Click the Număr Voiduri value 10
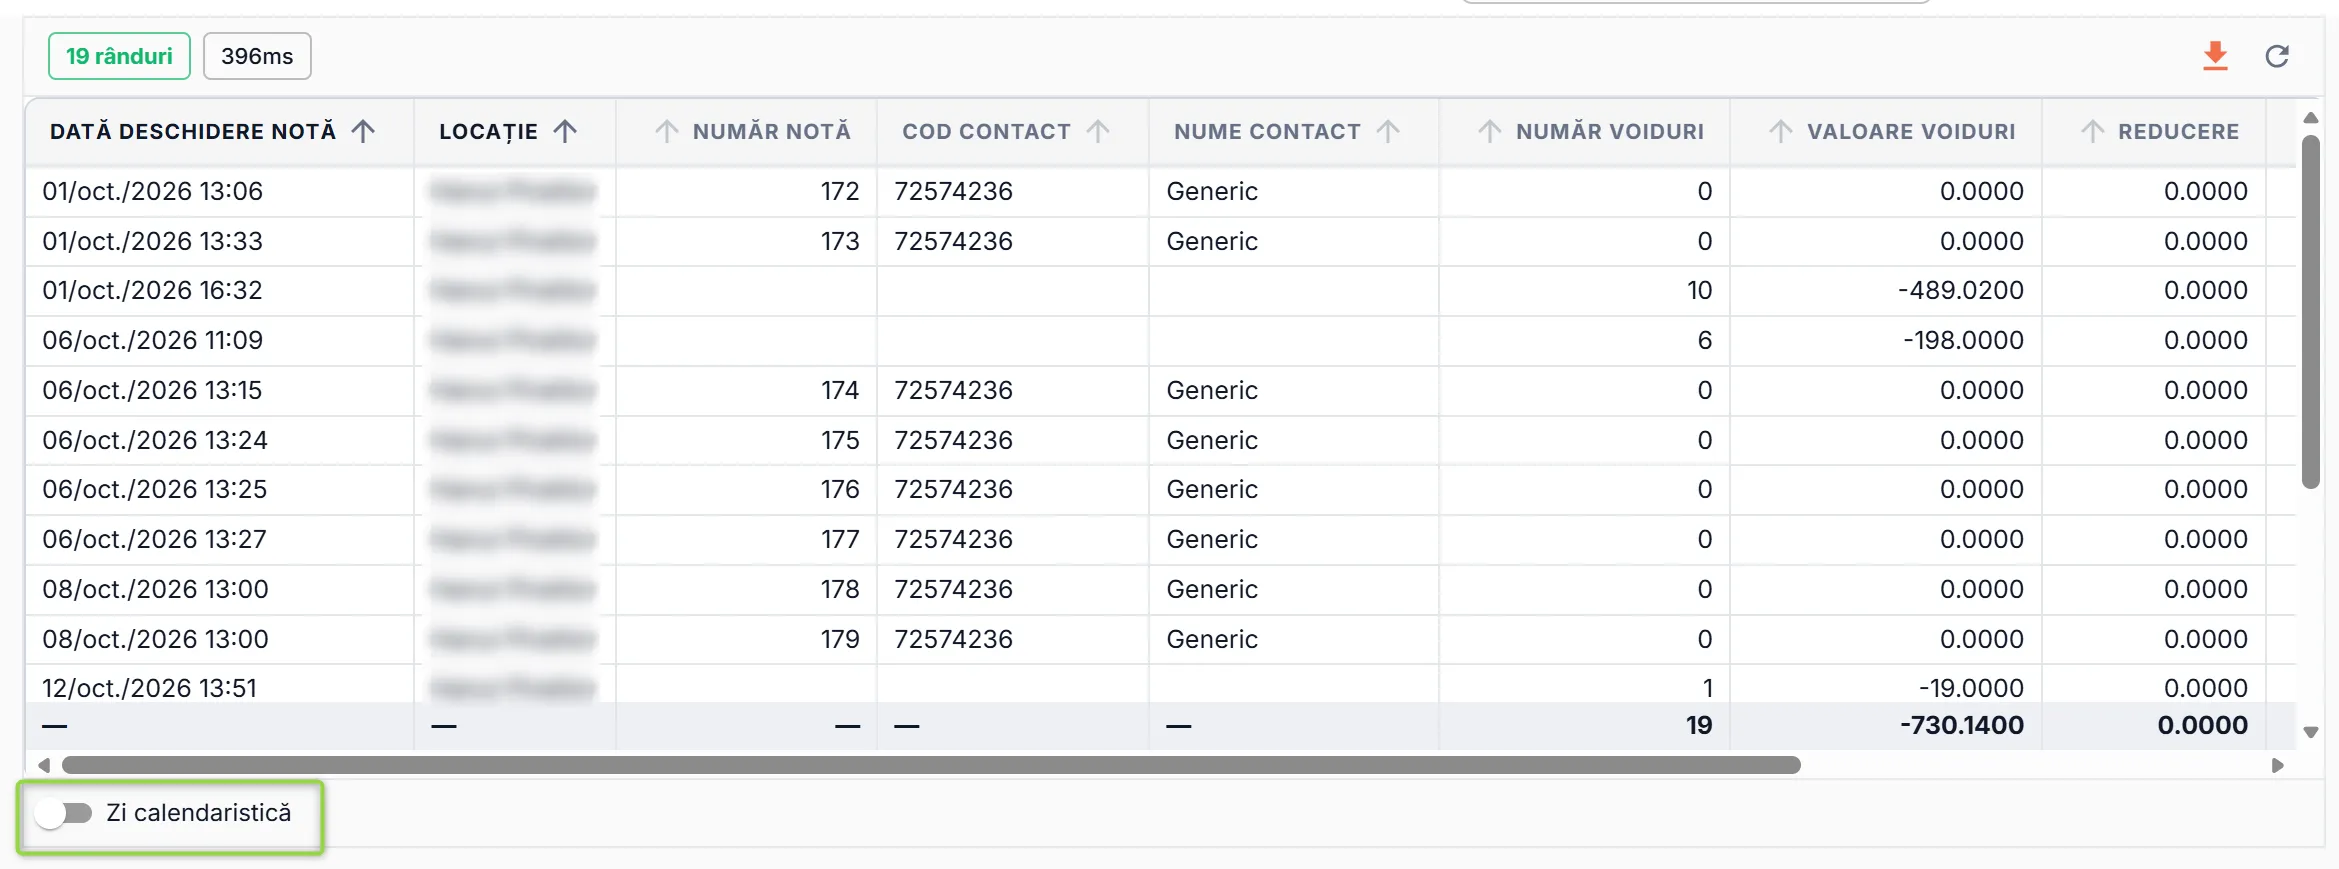 [x=1699, y=290]
